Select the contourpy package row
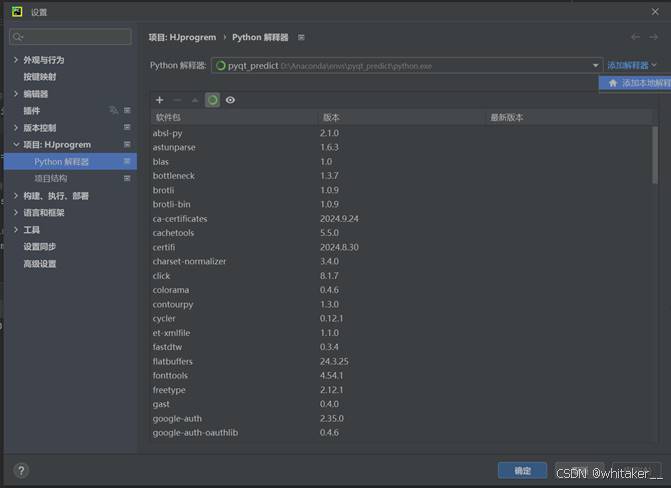This screenshot has width=671, height=488. (401, 304)
